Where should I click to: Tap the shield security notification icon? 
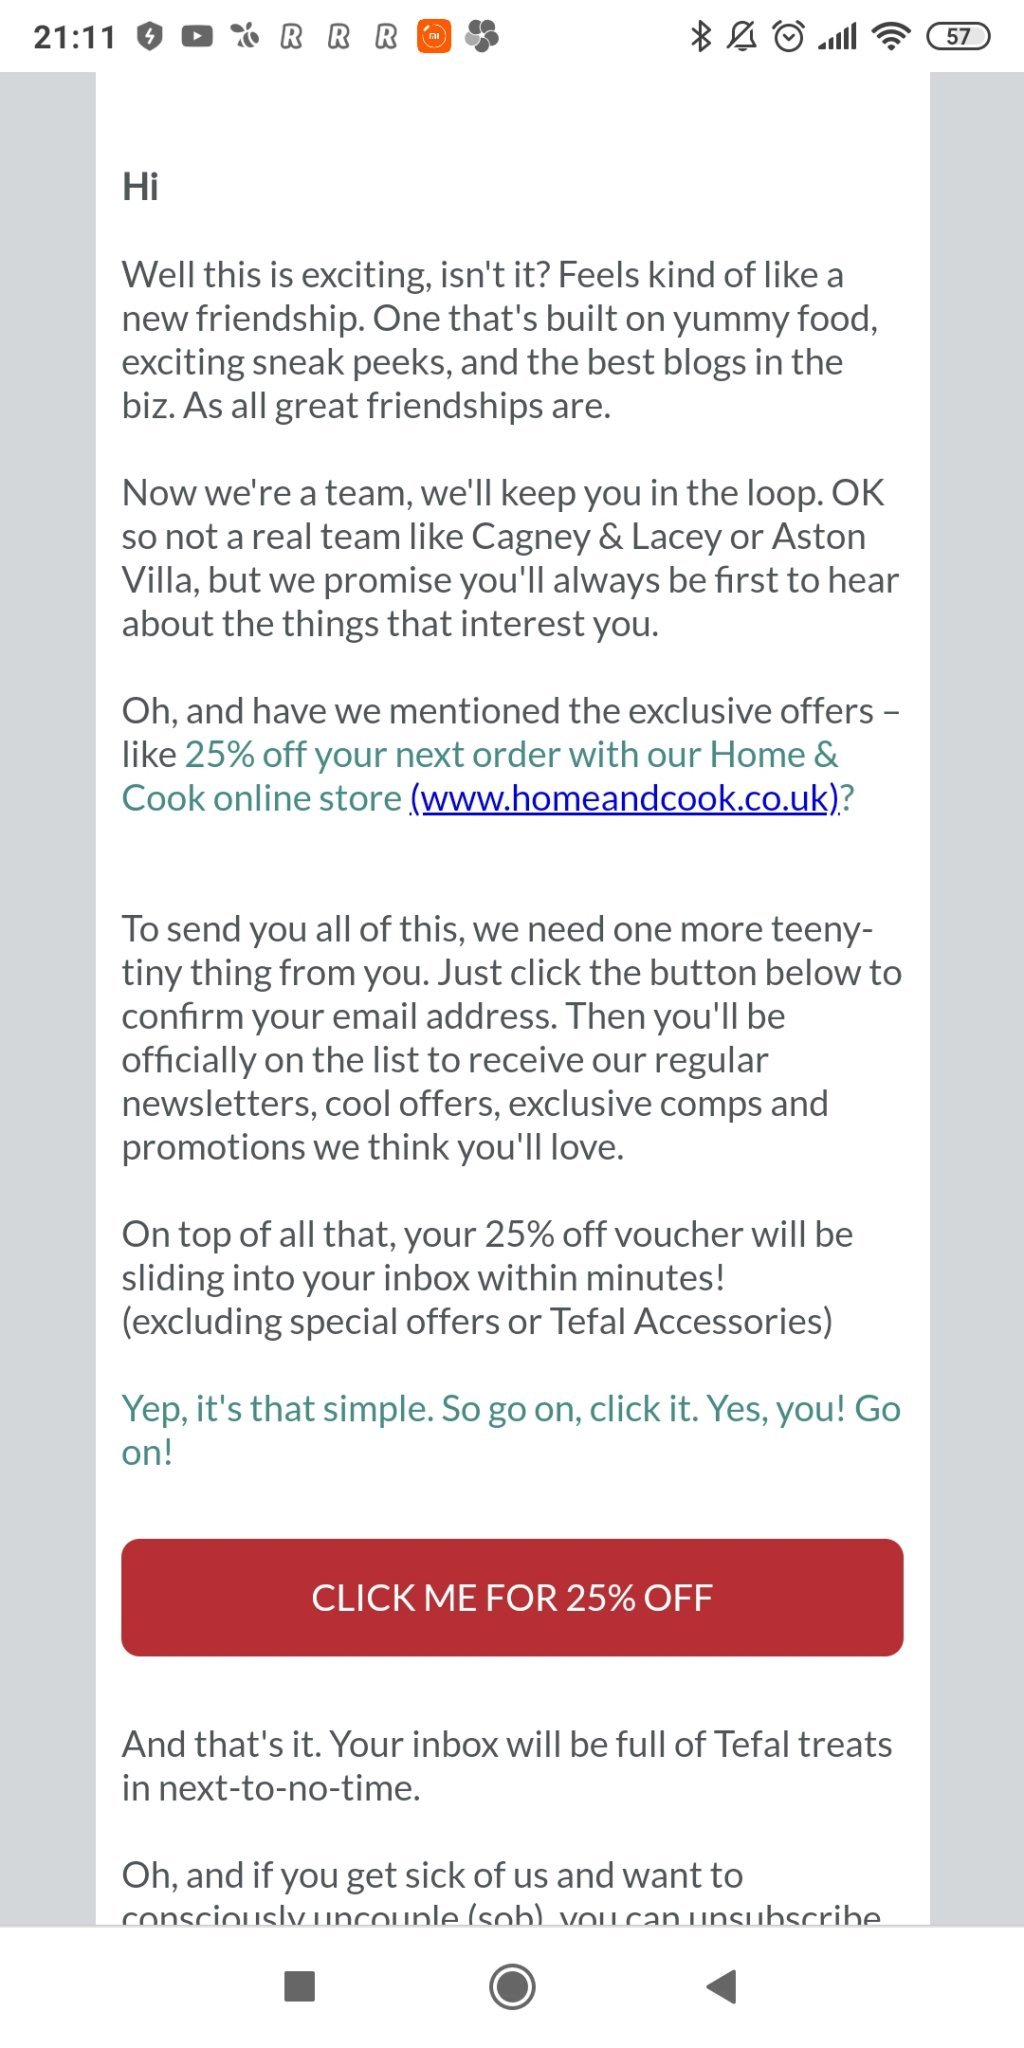149,37
